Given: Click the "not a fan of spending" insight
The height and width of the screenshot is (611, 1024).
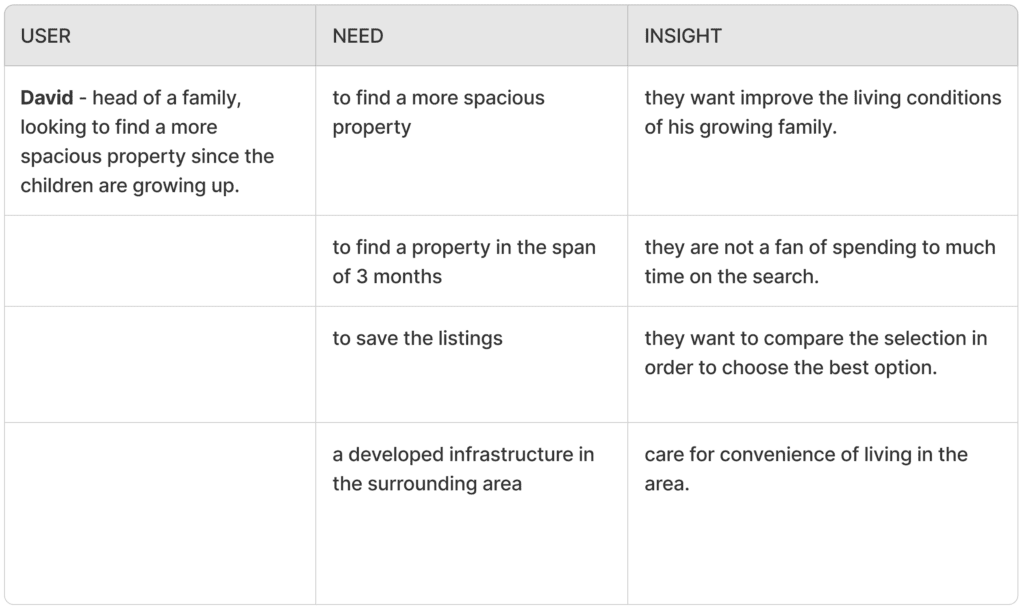Looking at the screenshot, I should point(819,261).
